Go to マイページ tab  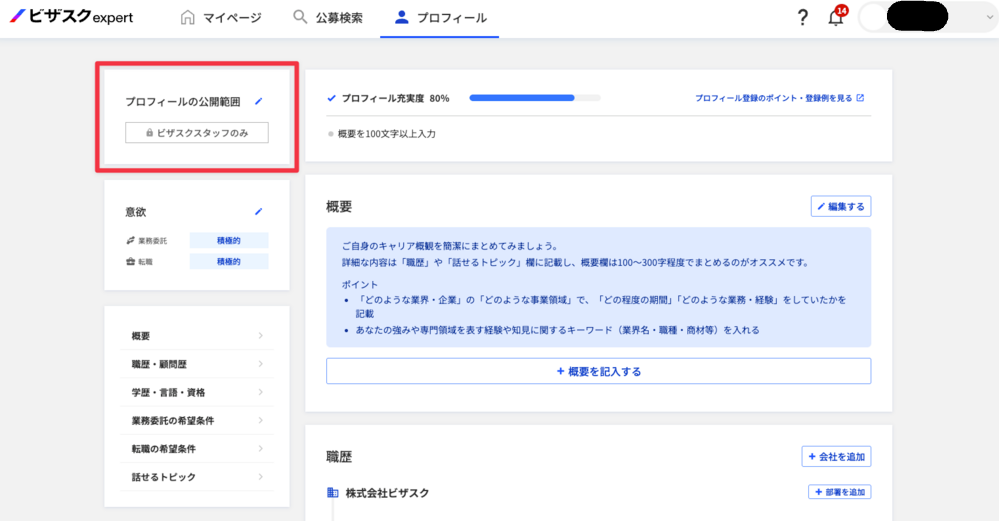click(x=221, y=18)
